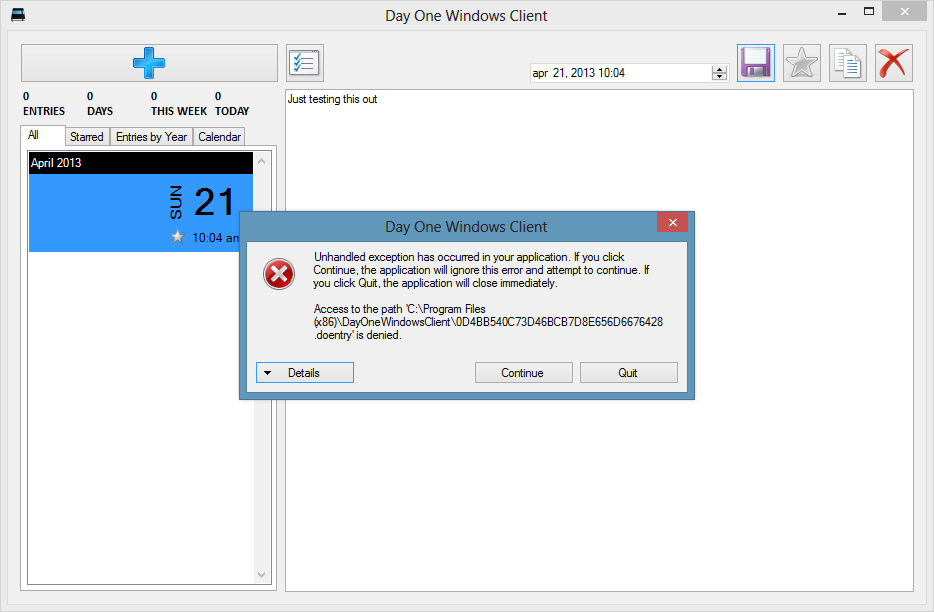The width and height of the screenshot is (934, 612).
Task: Maximize the Day One Windows Client window
Action: [x=869, y=12]
